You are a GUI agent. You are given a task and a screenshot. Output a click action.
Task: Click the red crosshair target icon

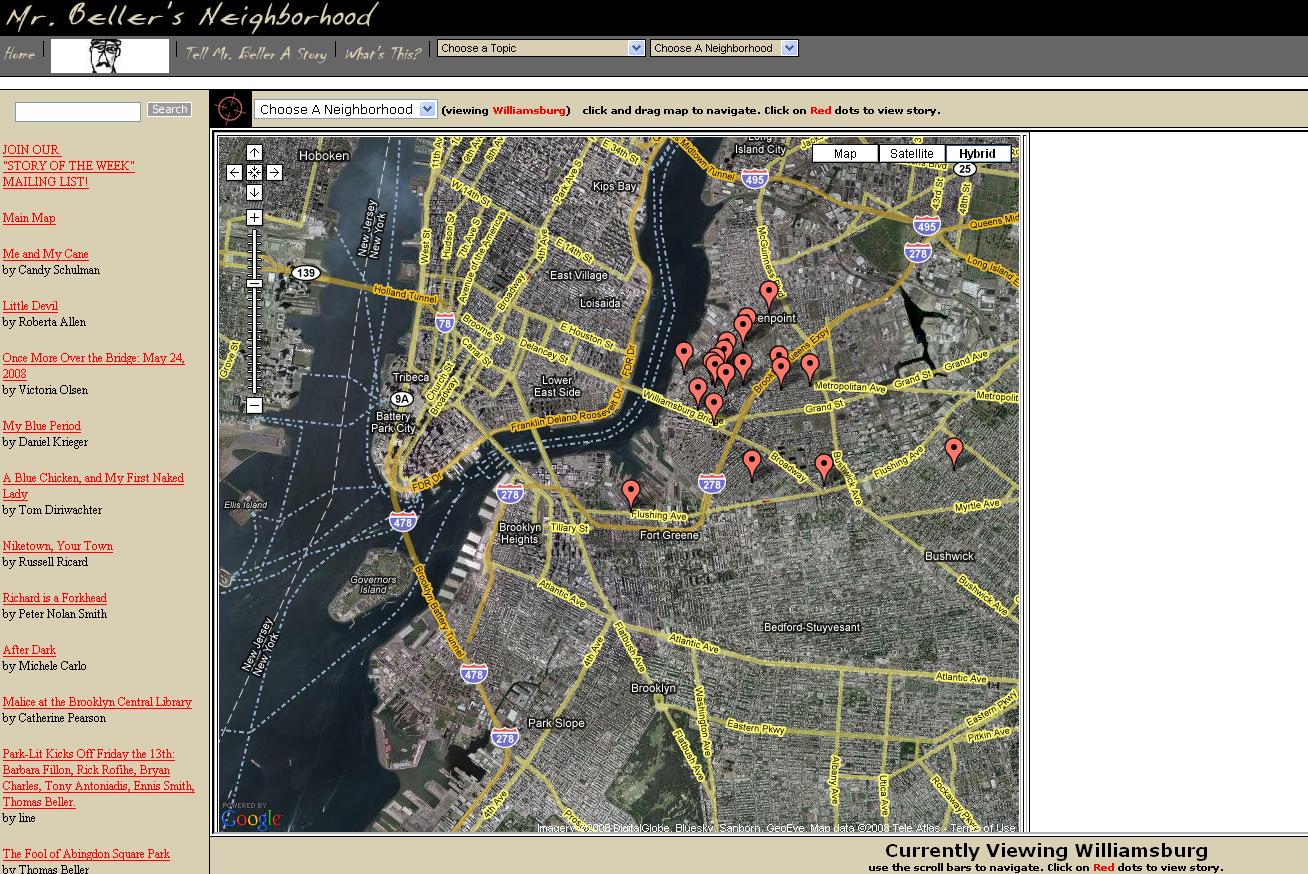point(231,108)
